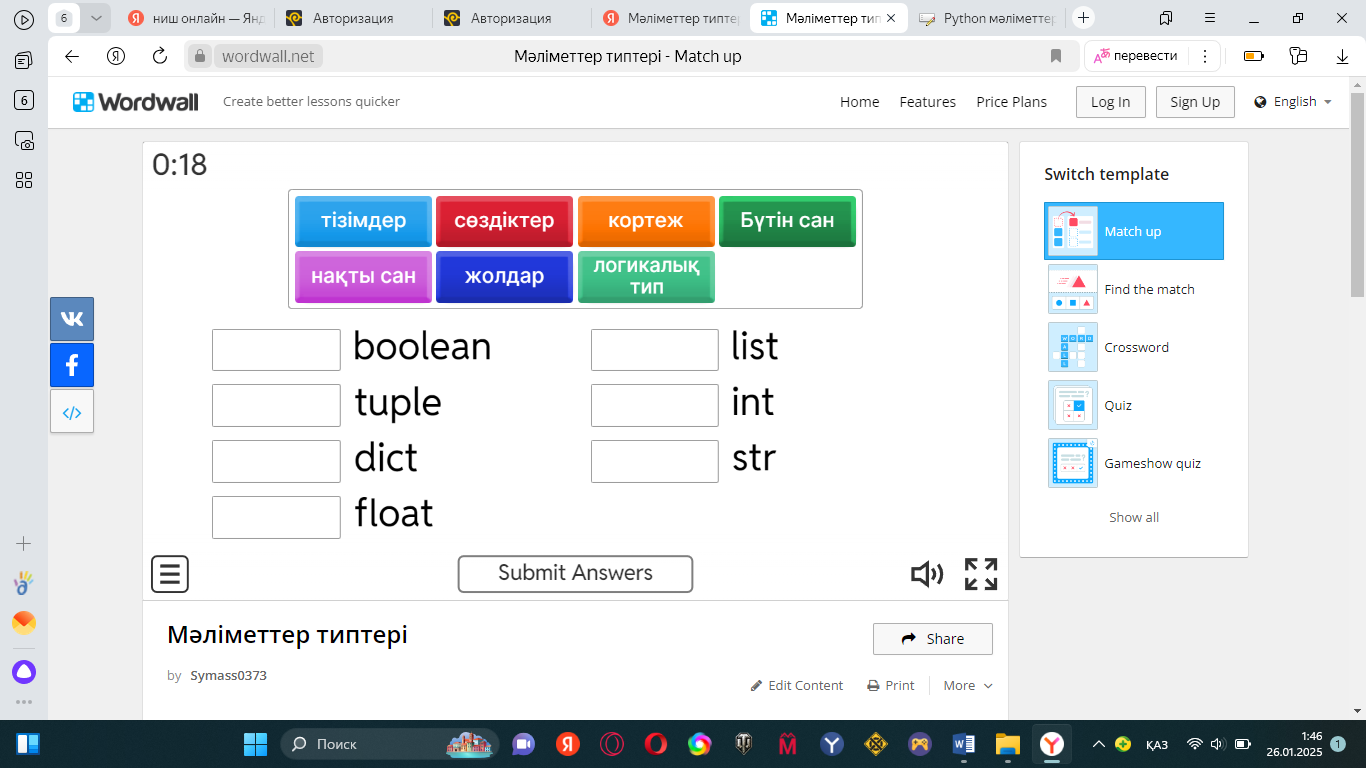
Task: Click Show all templates
Action: coord(1134,518)
